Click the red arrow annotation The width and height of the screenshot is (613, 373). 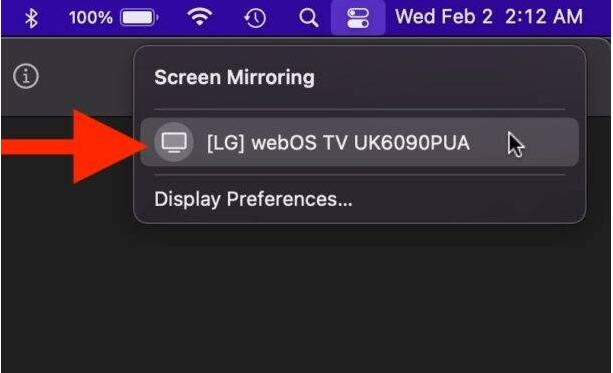pyautogui.click(x=74, y=147)
